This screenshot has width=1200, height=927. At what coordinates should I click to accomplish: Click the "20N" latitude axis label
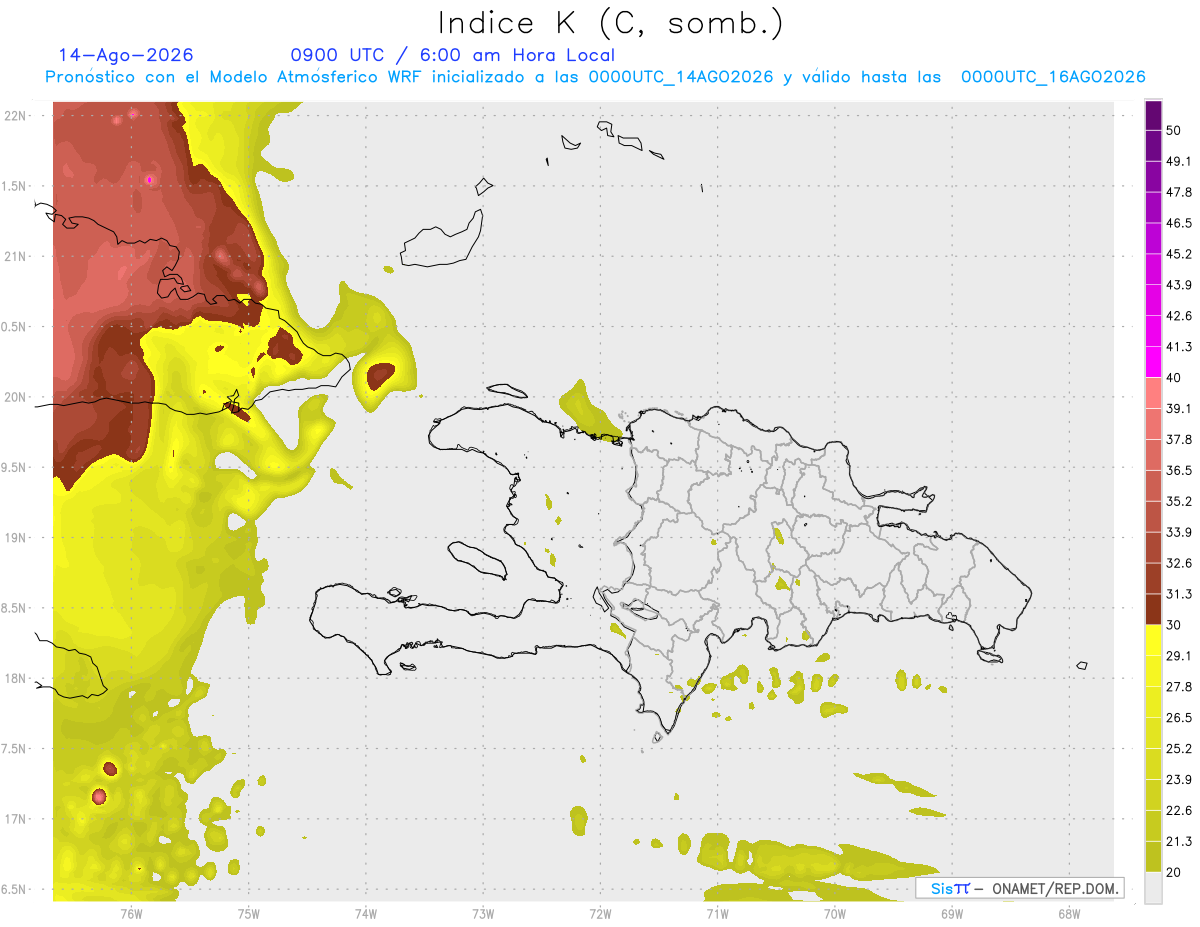click(x=15, y=397)
